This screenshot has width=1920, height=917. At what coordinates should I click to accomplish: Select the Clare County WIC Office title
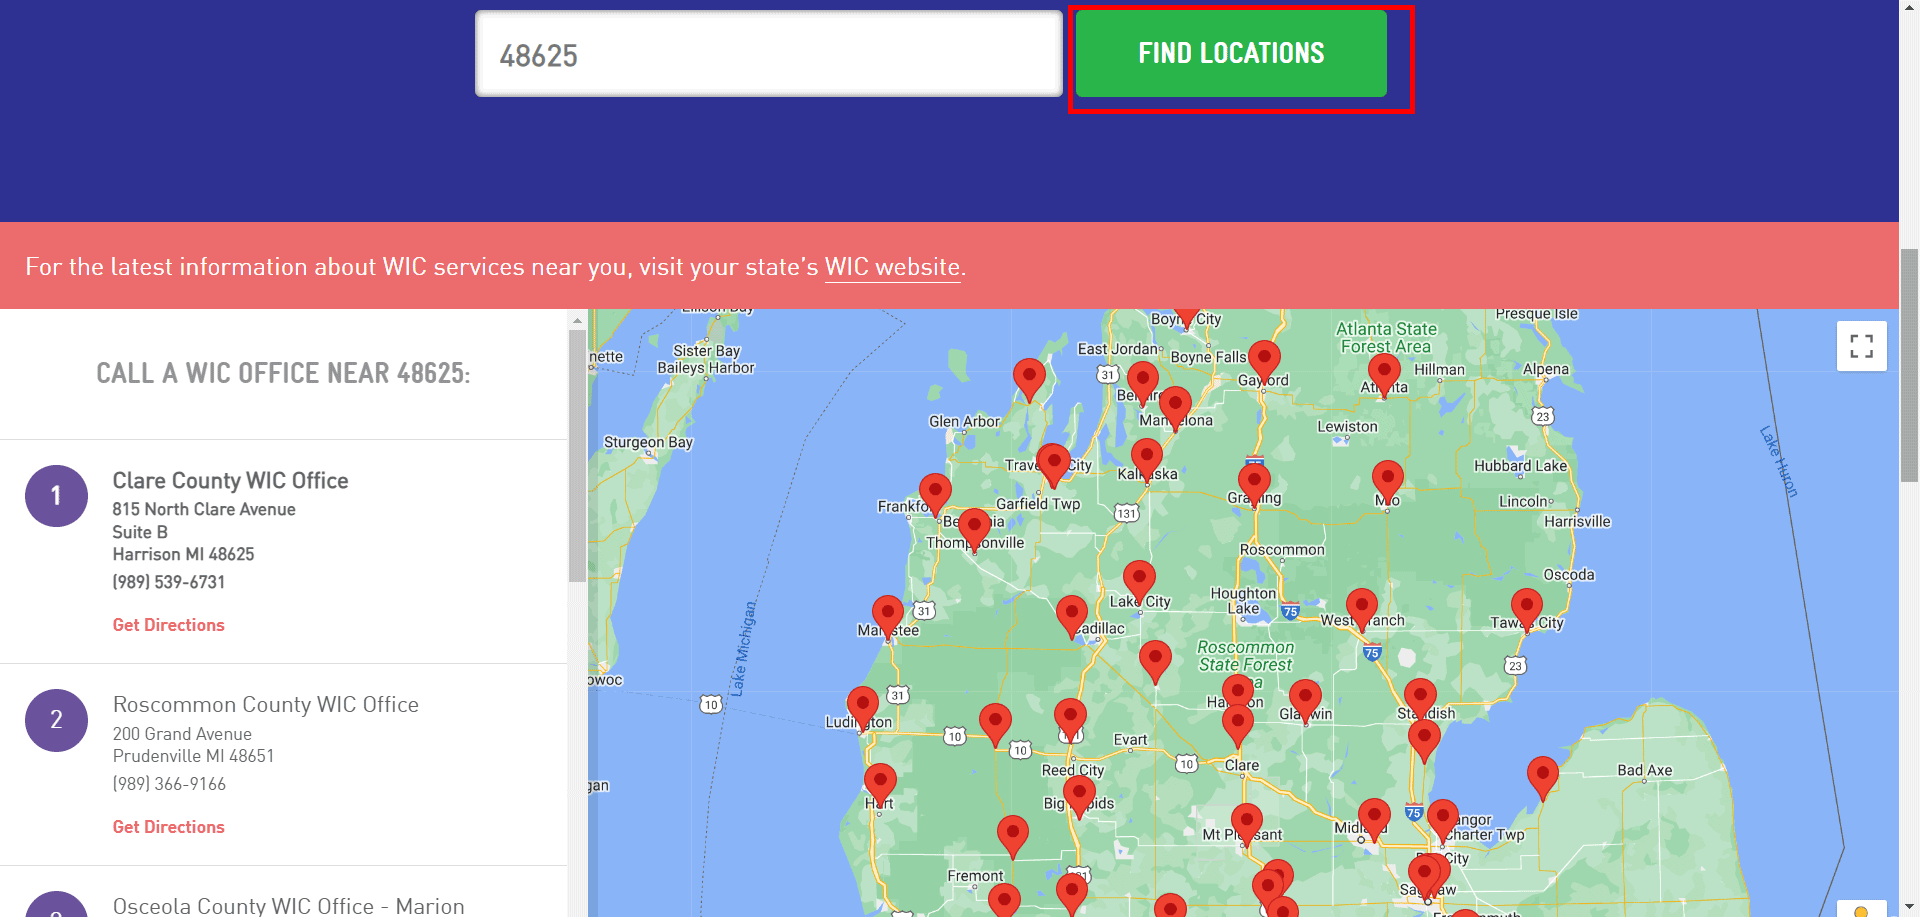(x=230, y=481)
